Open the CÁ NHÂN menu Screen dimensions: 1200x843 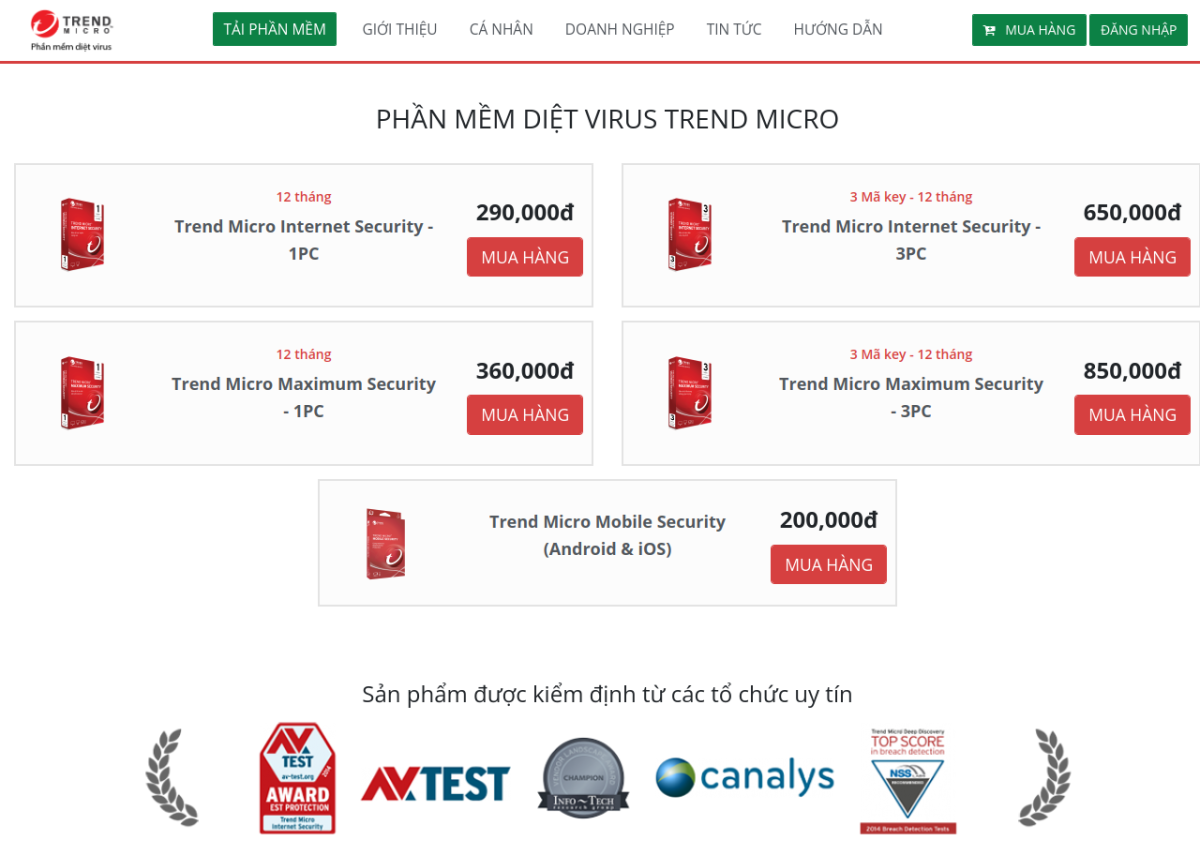pos(501,29)
